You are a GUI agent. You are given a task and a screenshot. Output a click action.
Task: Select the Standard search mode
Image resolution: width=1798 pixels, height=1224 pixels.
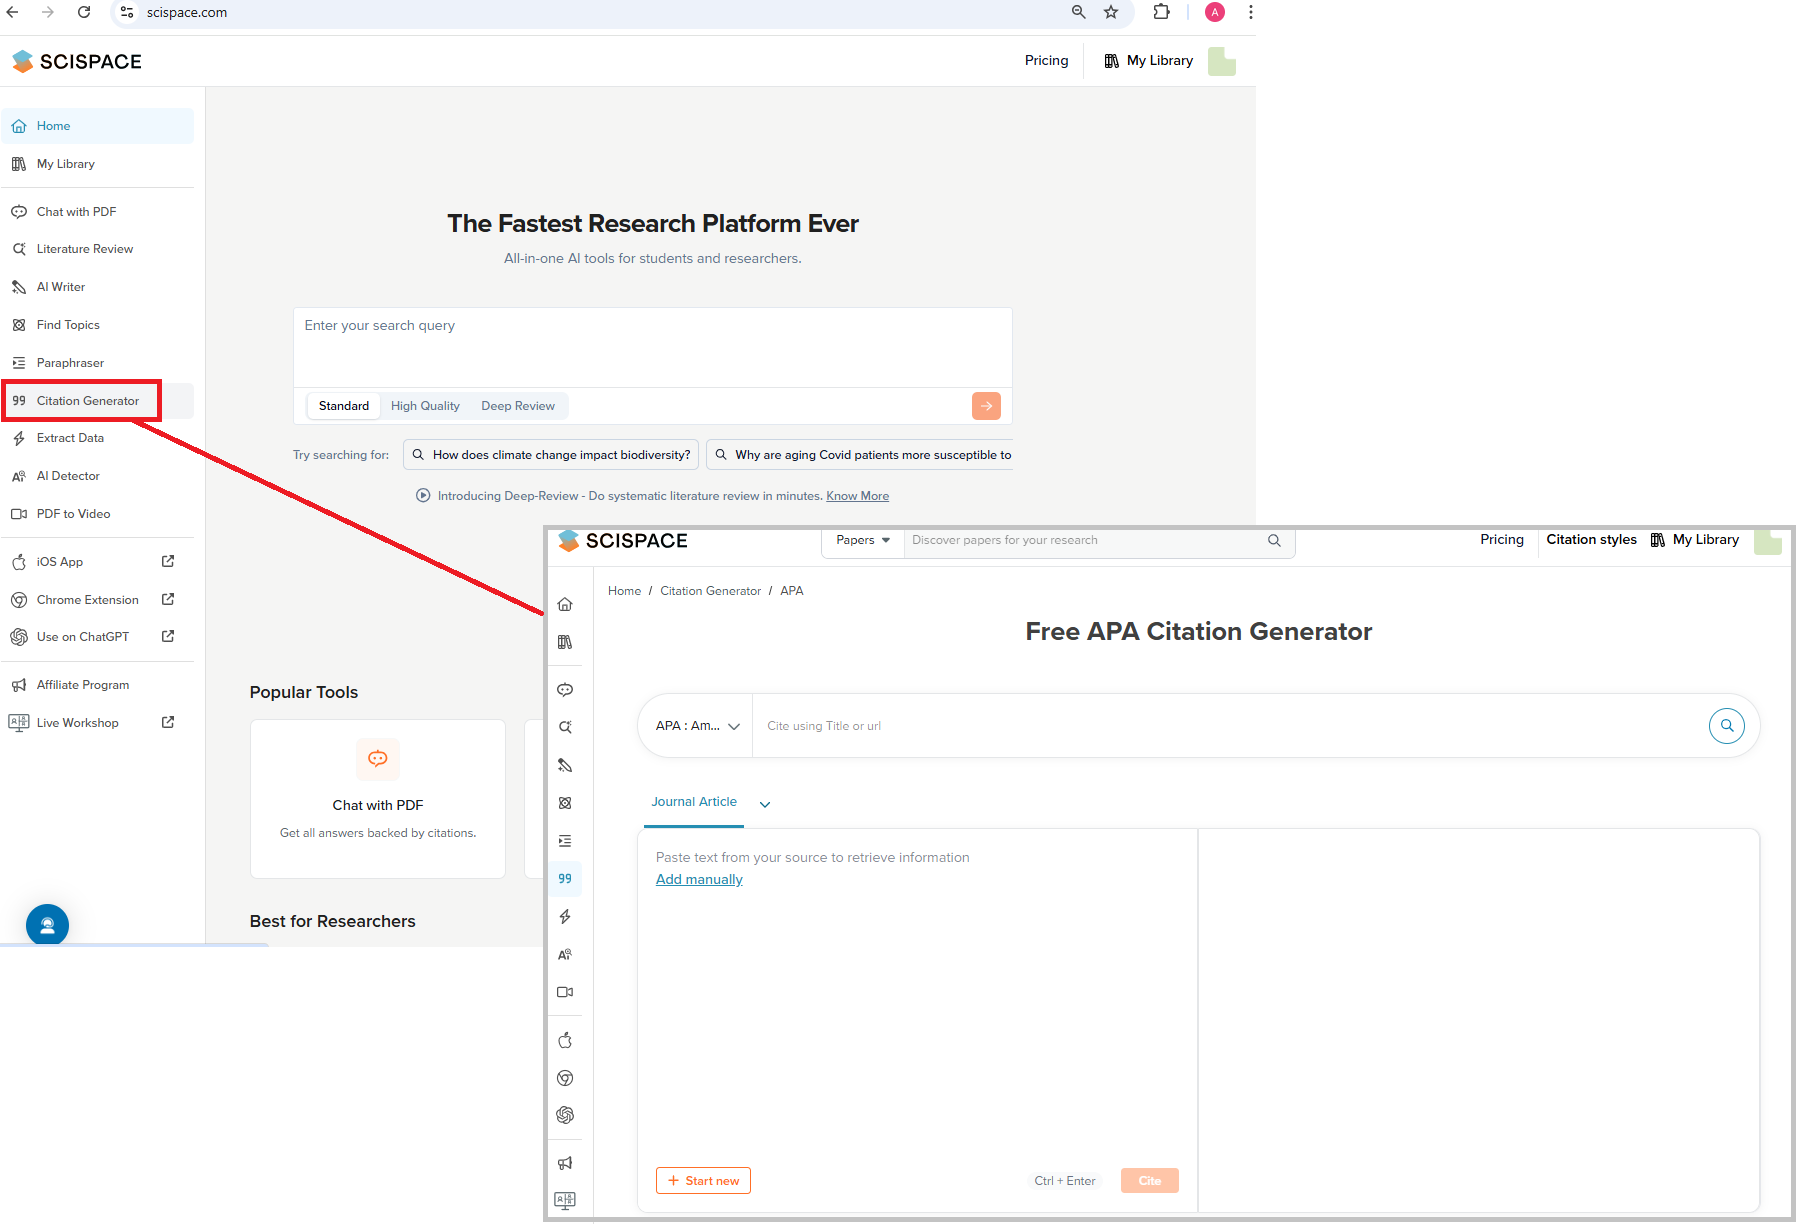(344, 406)
